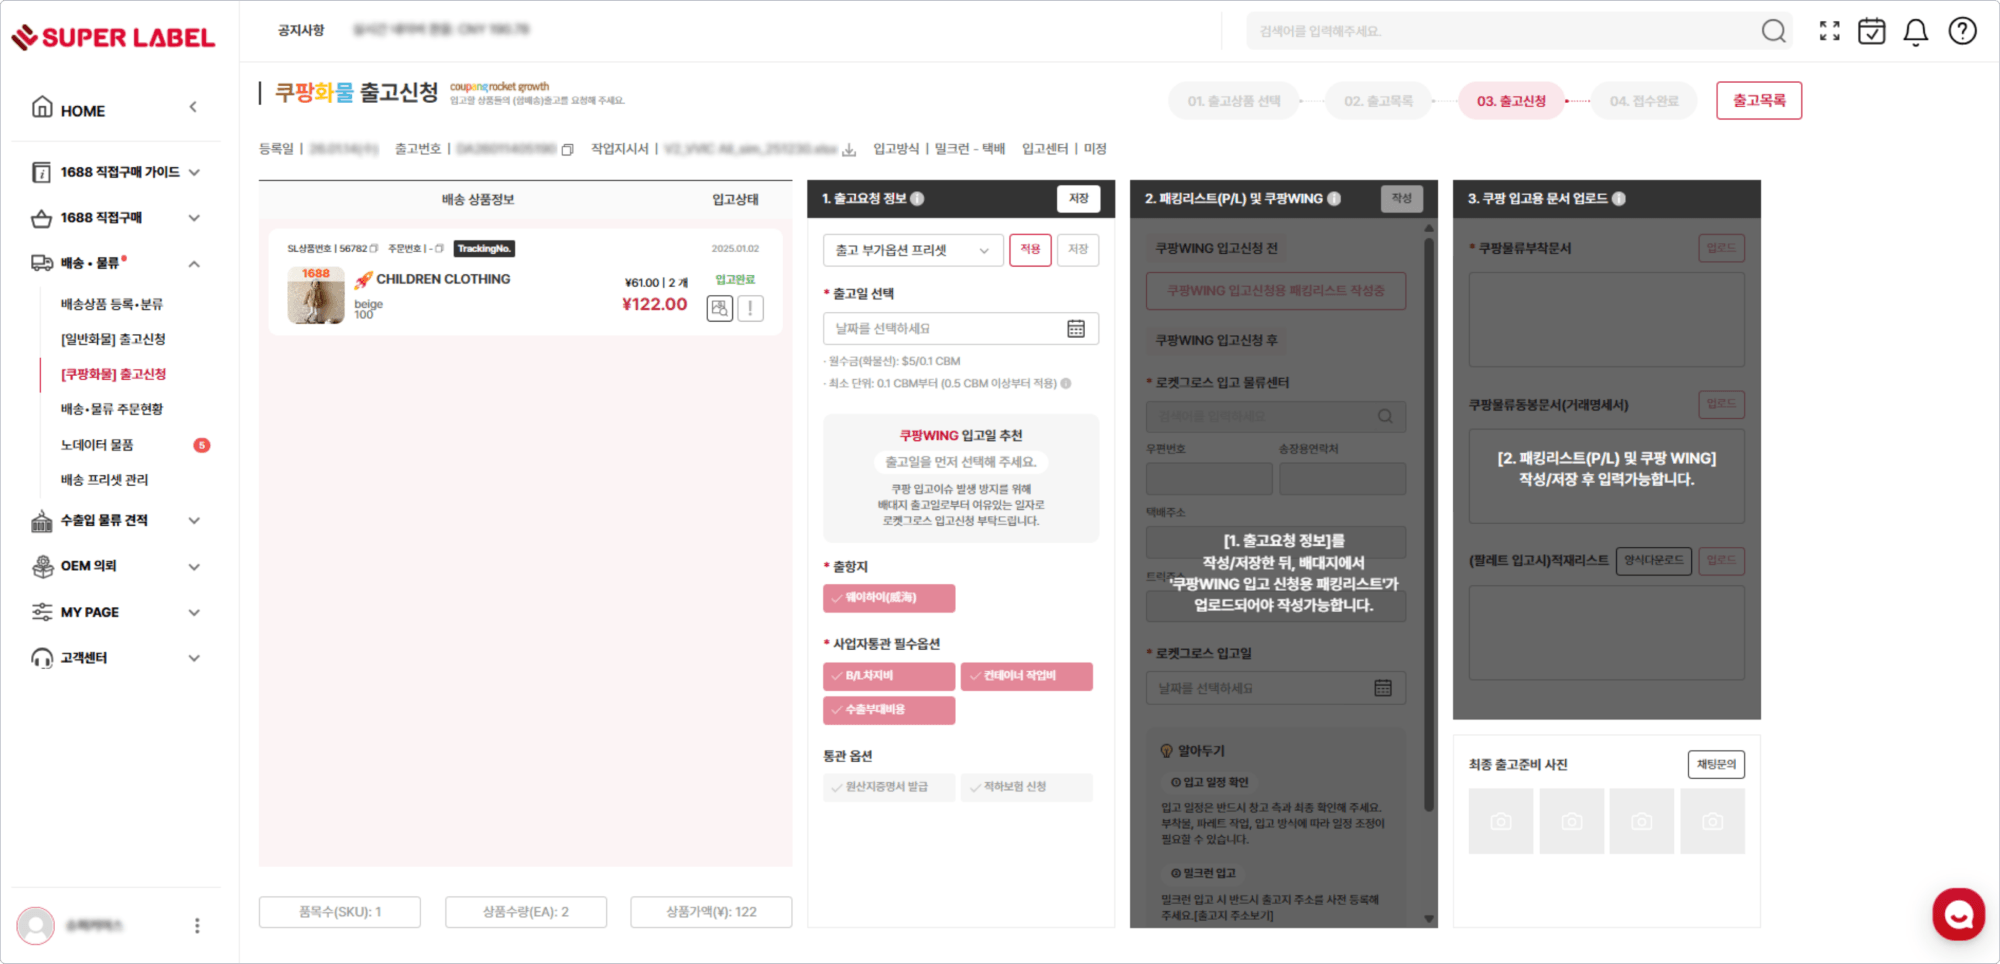Click the 양식다운로드 button
This screenshot has width=2000, height=964.
1653,561
